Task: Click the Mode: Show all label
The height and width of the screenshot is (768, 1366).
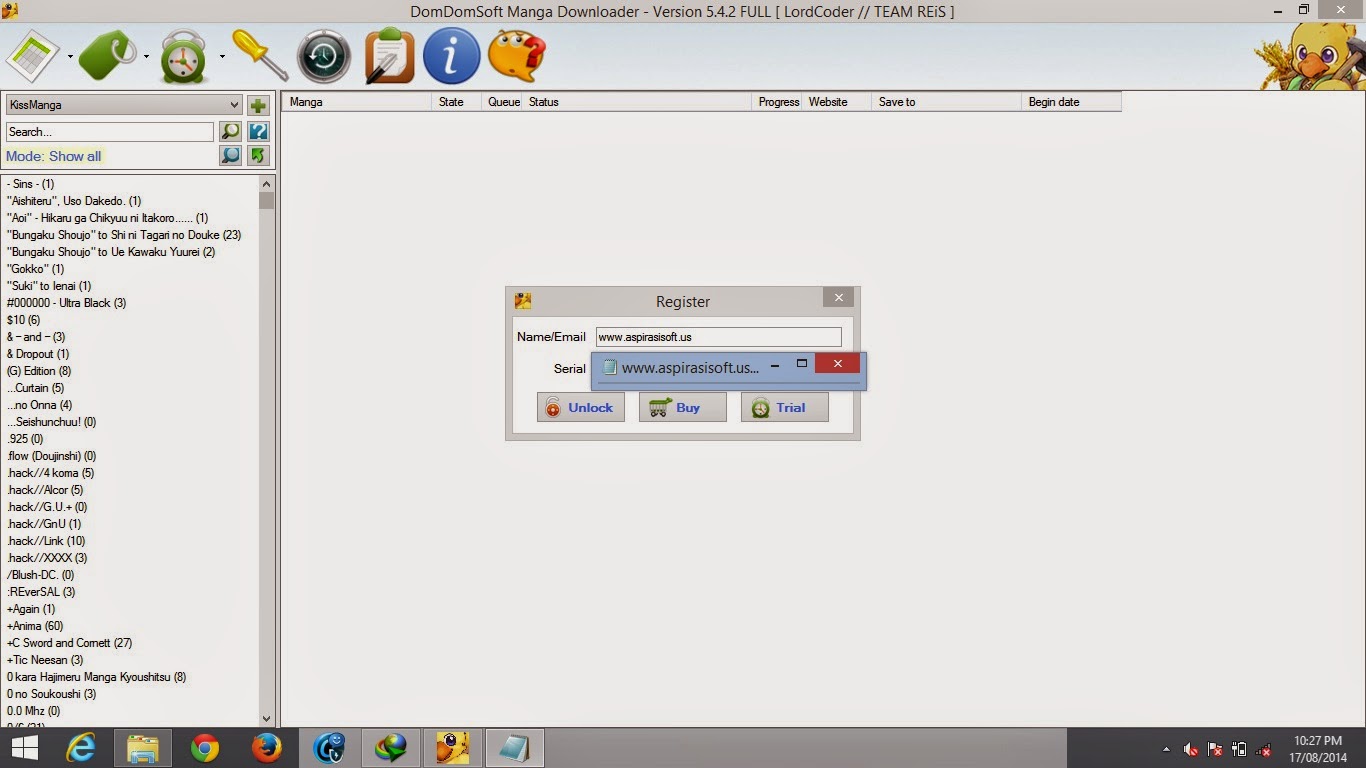Action: 53,156
